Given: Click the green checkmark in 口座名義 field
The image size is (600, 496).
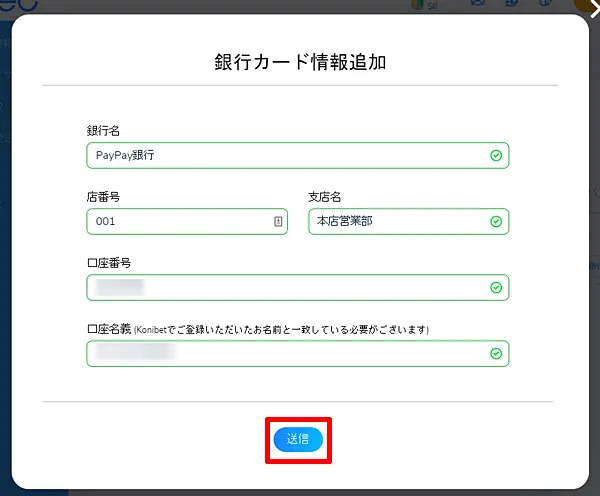Looking at the screenshot, I should (496, 354).
